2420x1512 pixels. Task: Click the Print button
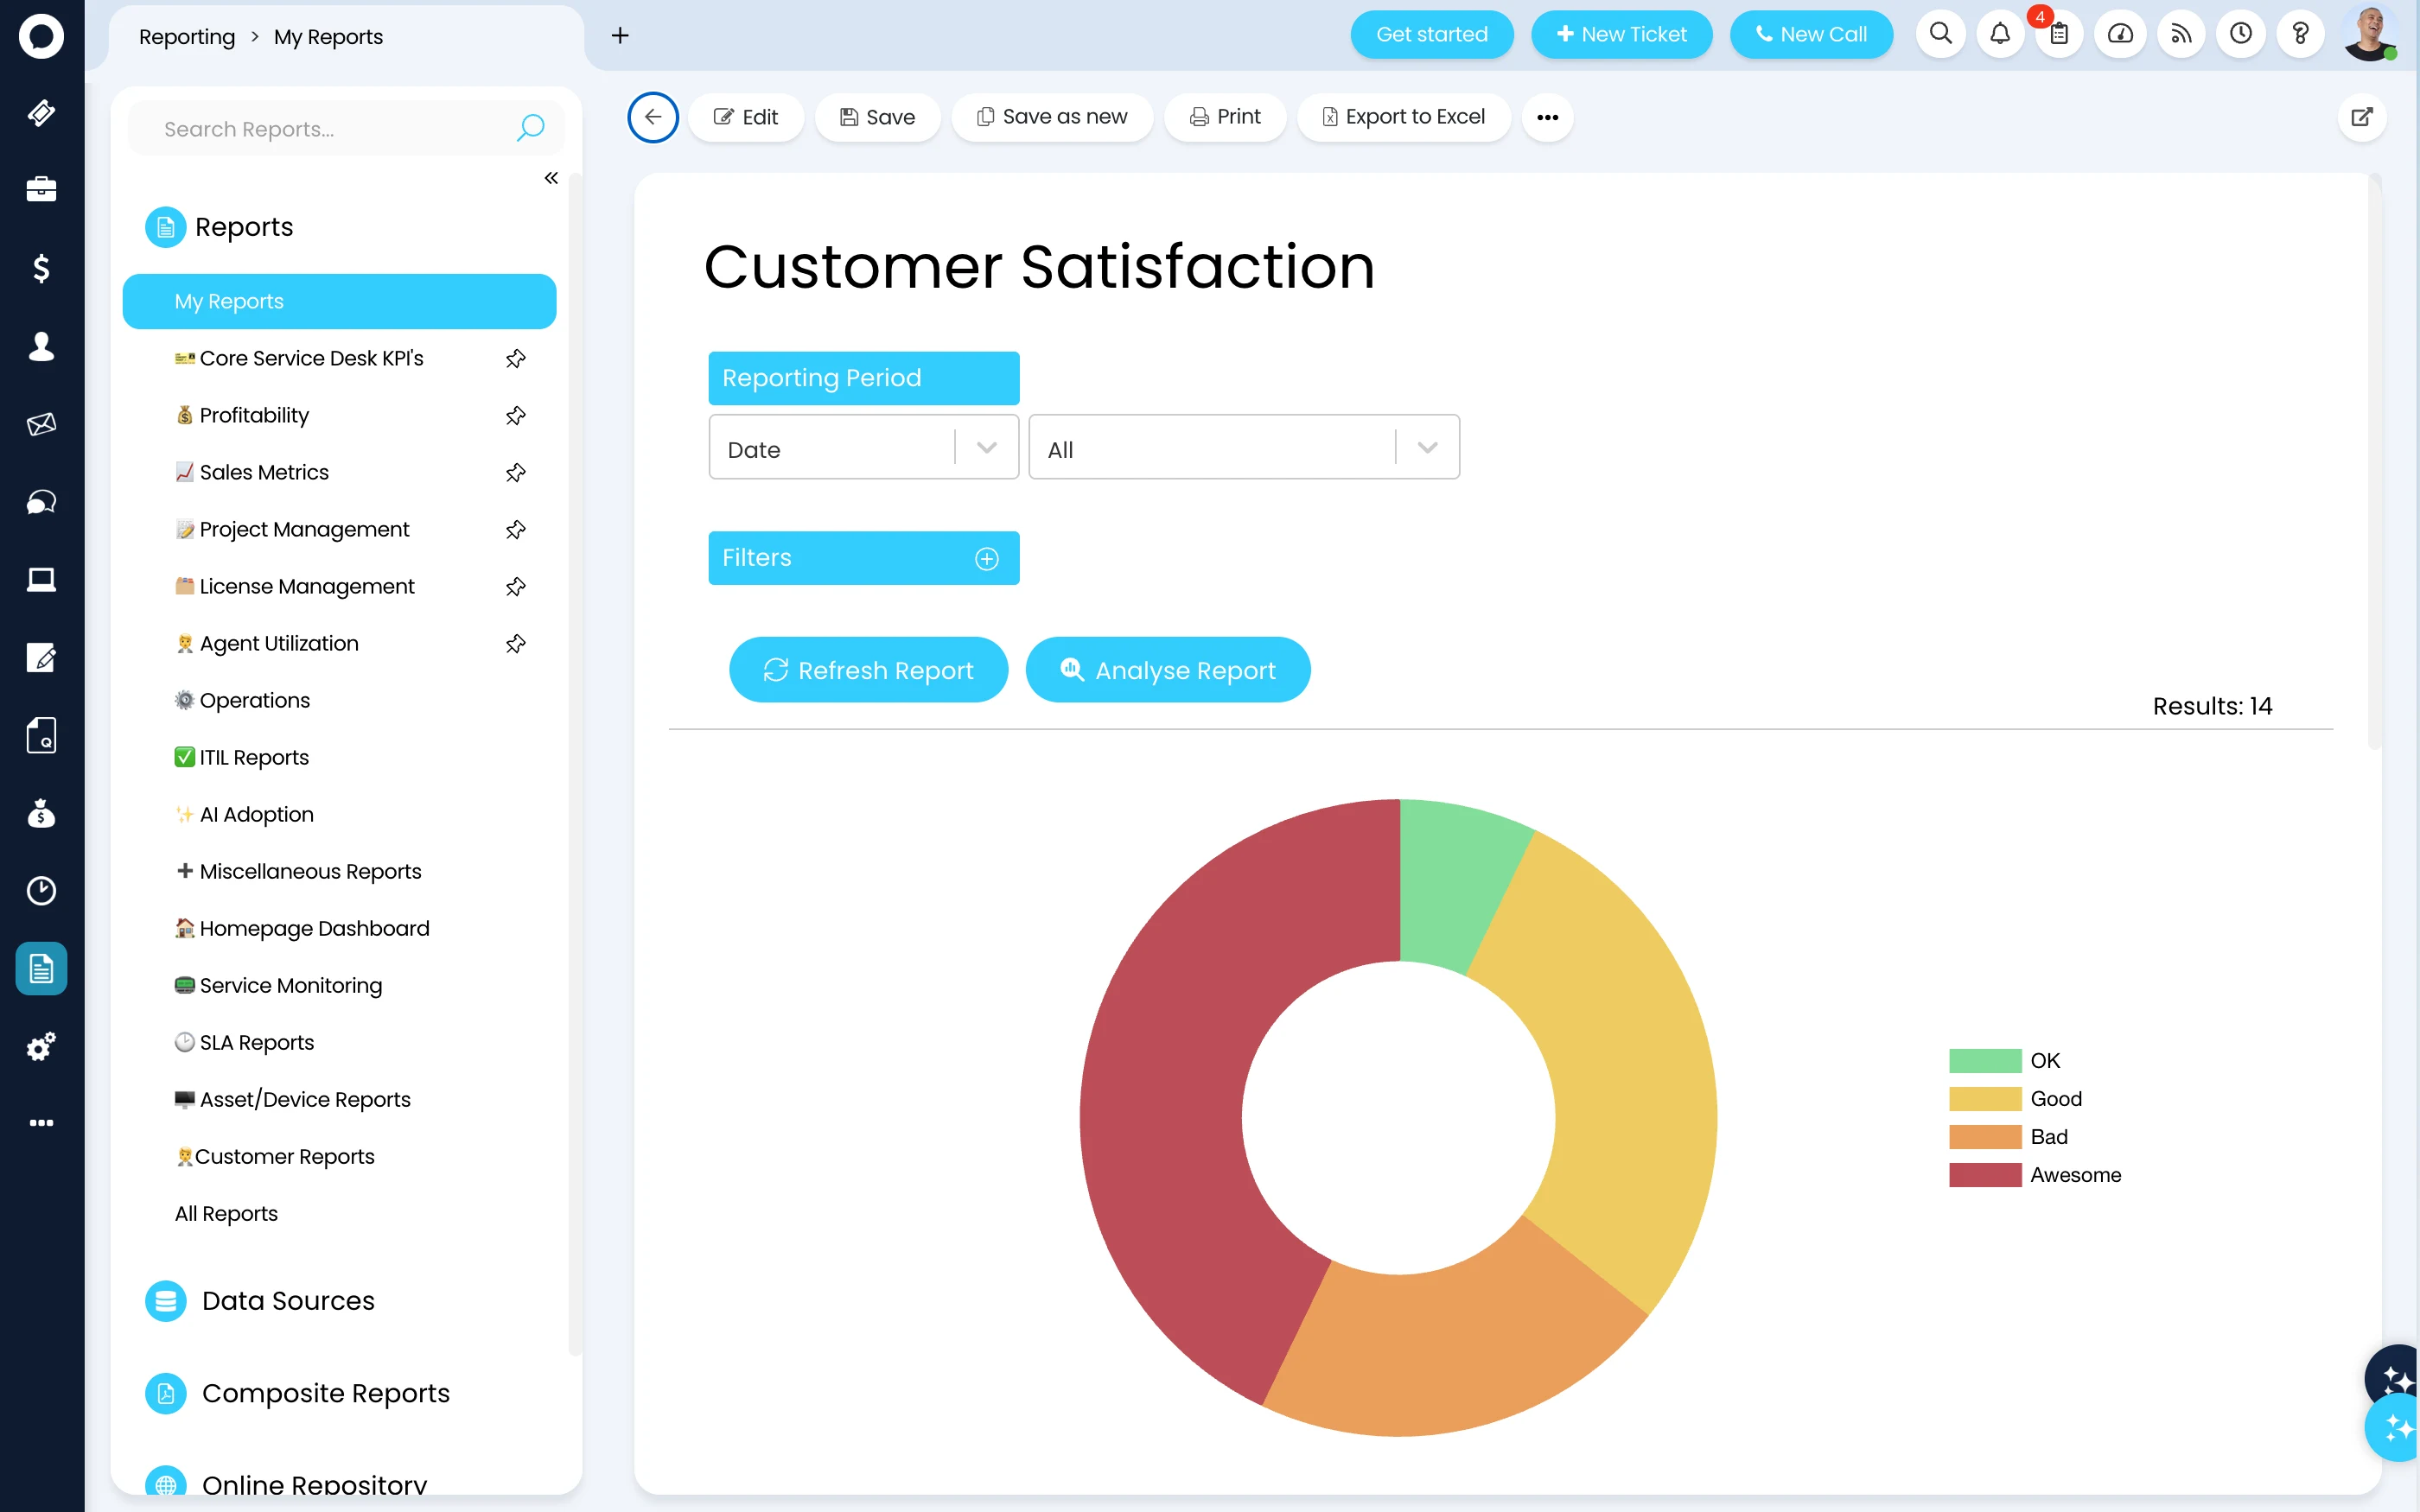1225,117
